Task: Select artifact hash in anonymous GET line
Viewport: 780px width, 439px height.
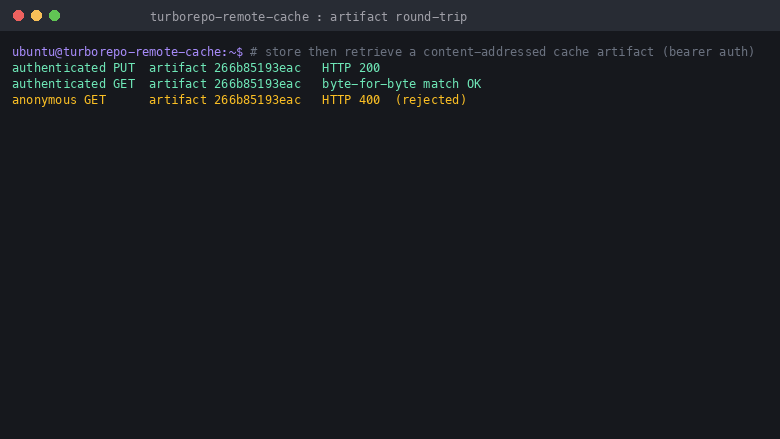Action: pos(257,99)
